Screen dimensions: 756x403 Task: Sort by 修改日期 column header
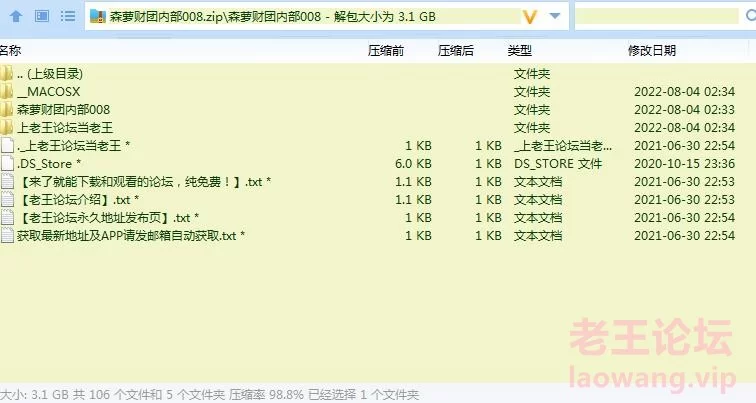click(652, 50)
